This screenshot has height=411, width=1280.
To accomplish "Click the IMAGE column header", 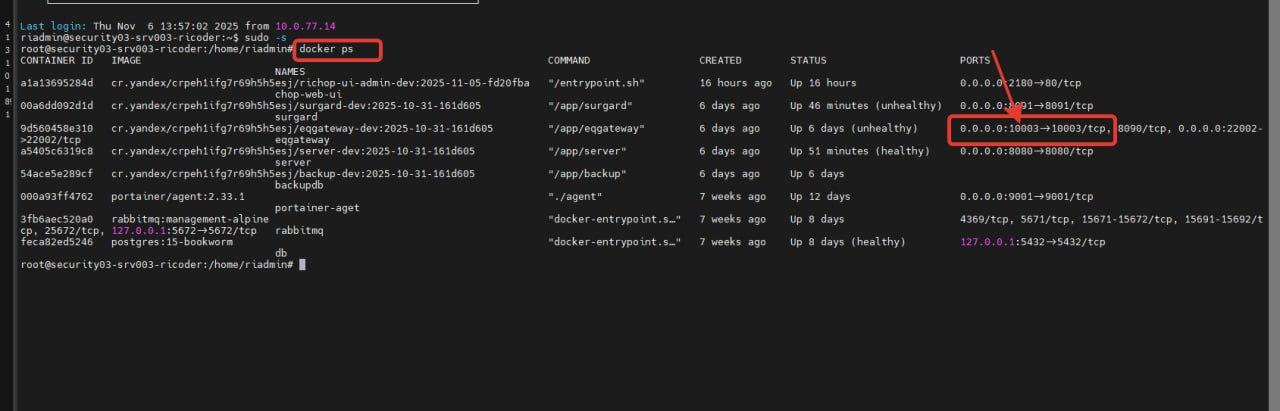I will [x=126, y=60].
